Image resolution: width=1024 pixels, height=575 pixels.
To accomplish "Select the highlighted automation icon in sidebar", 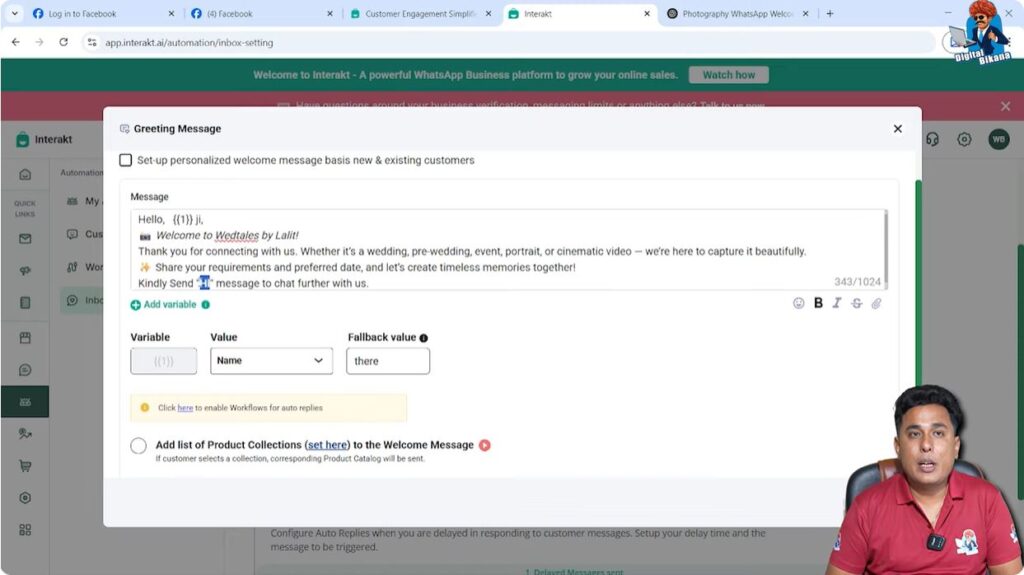I will coord(25,402).
